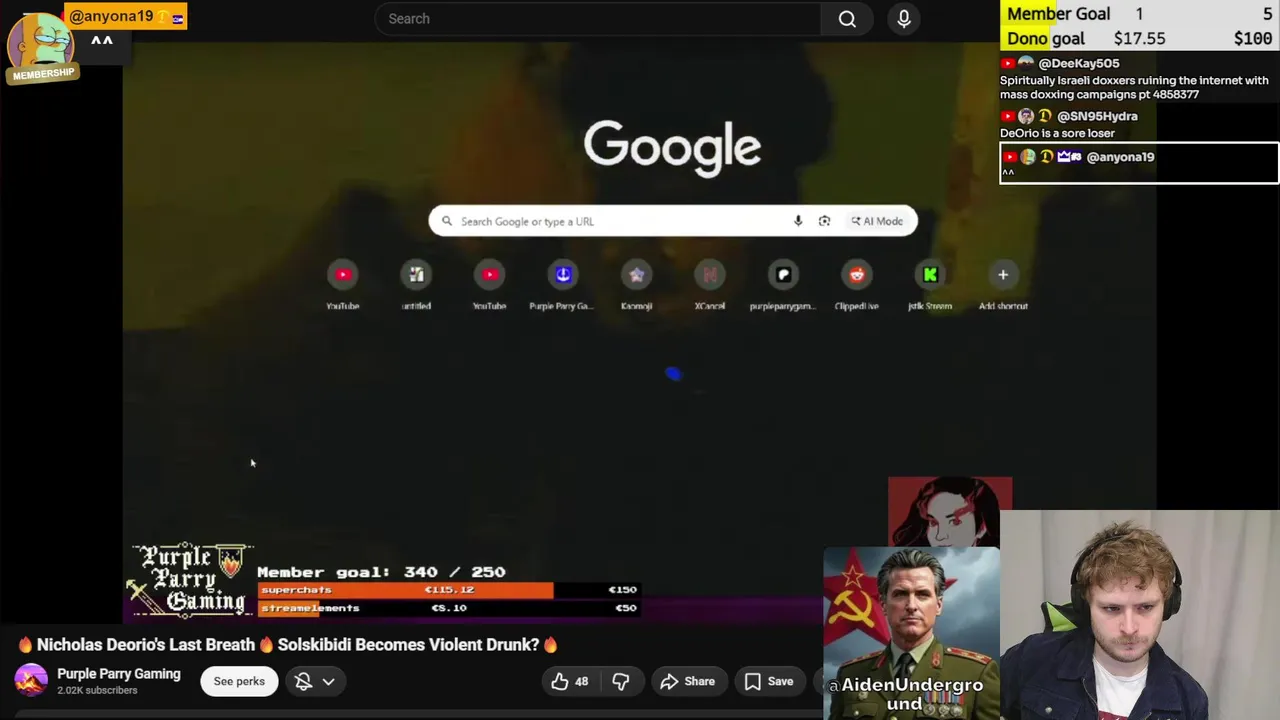Activate YouTube voice search microphone

(x=904, y=19)
